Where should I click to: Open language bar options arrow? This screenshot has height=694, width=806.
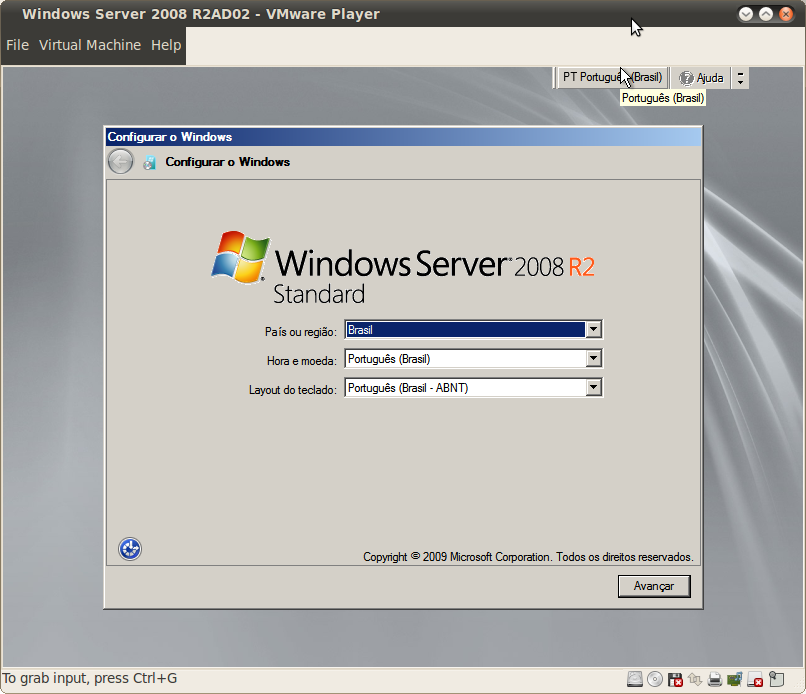point(740,78)
